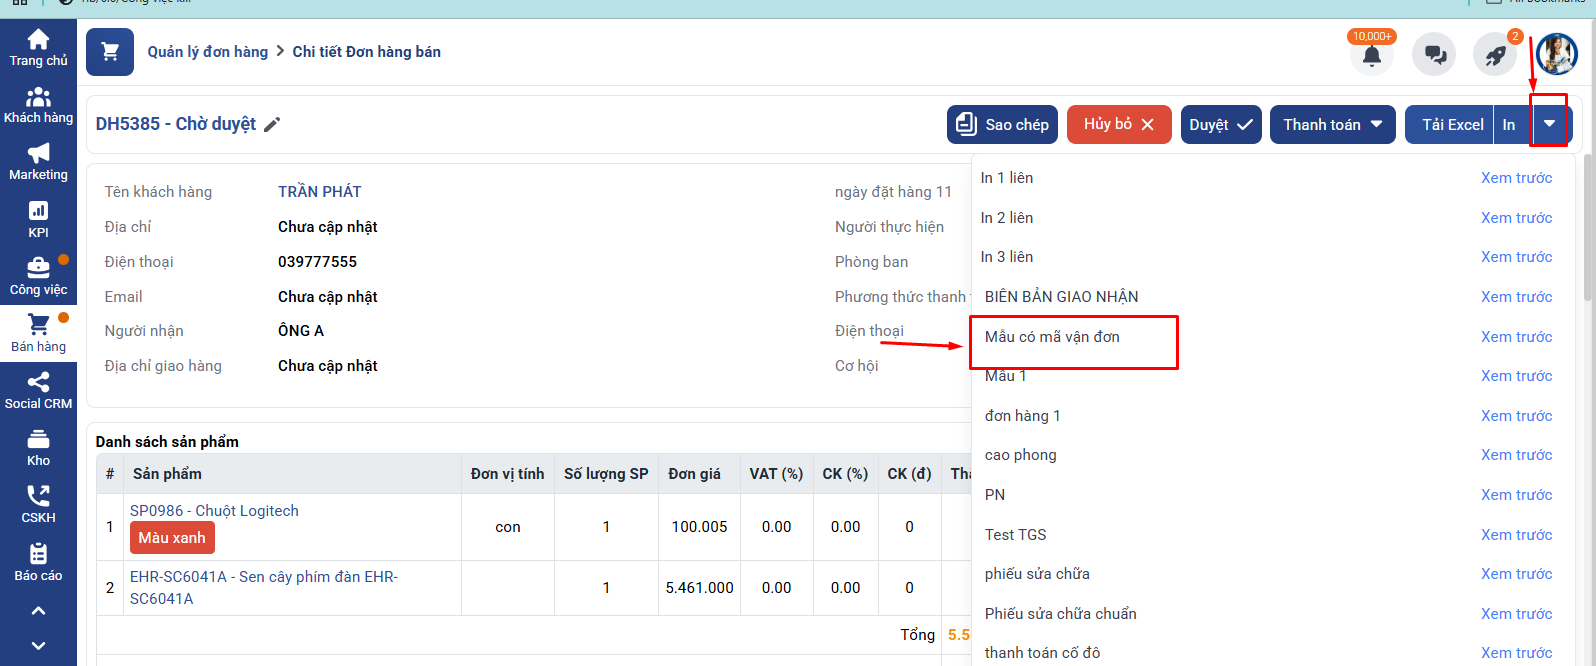Toggle the print template dropdown arrow
This screenshot has height=666, width=1596.
pos(1549,124)
